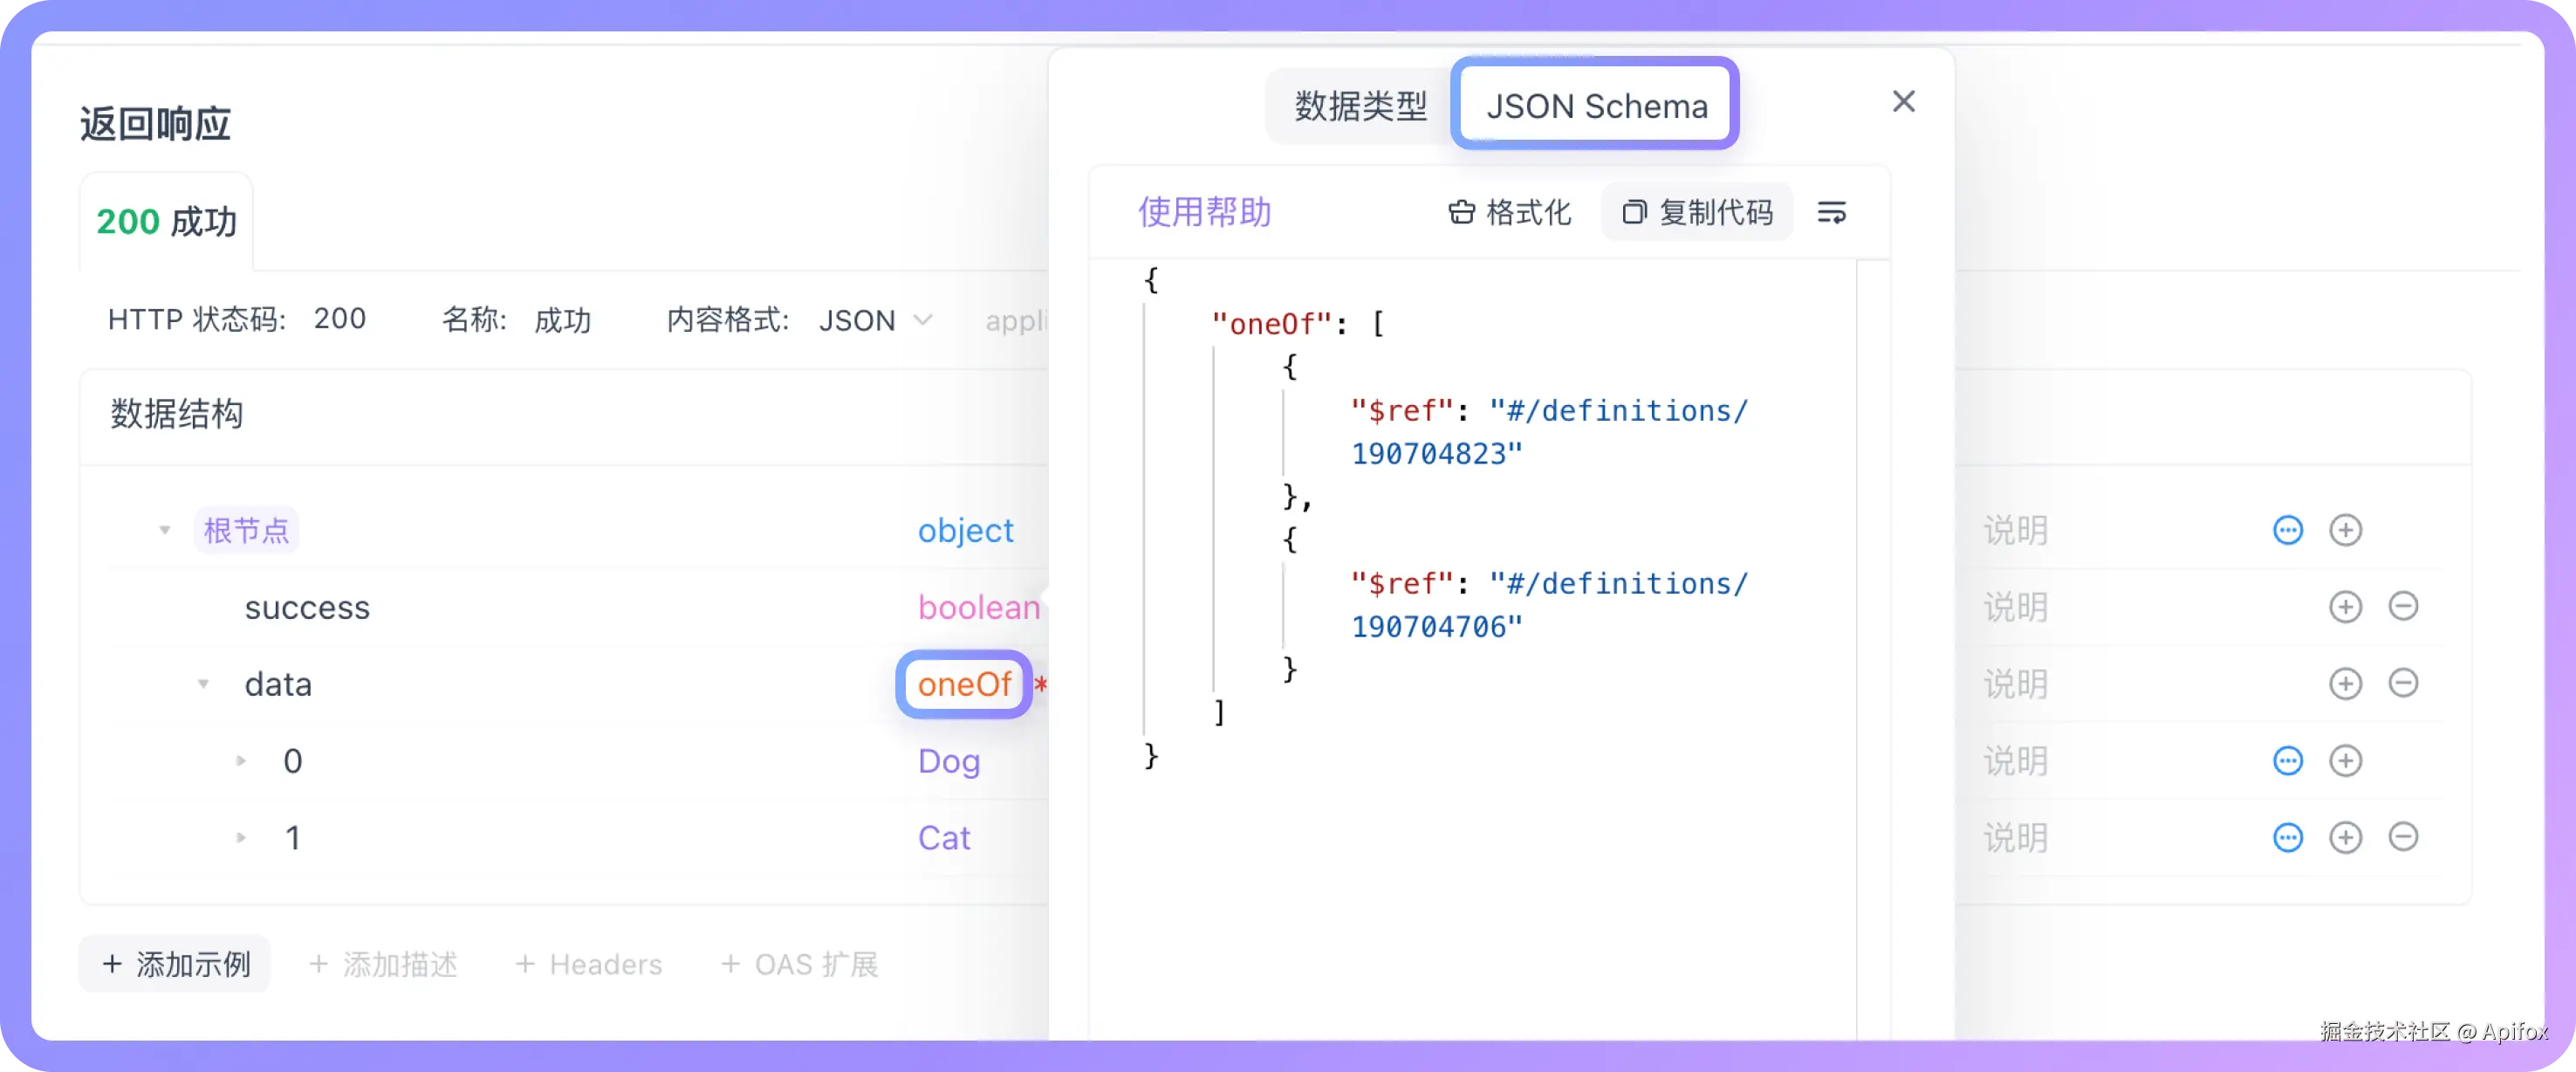Toggle word wrap in the code editor
The height and width of the screenshot is (1072, 2576).
pyautogui.click(x=1833, y=212)
